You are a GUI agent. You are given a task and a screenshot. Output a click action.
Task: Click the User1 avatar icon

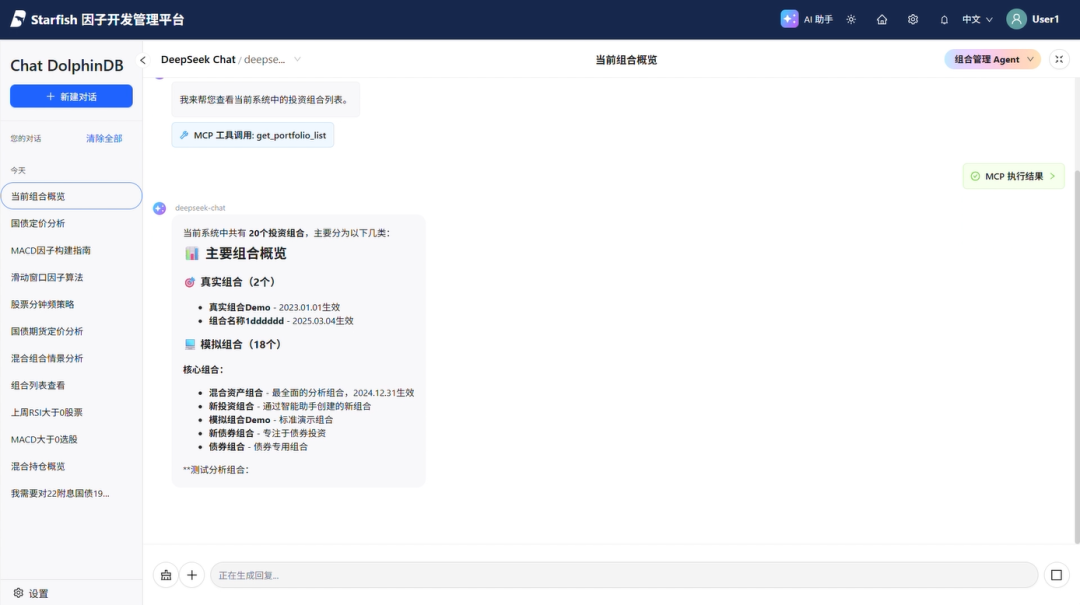tap(1016, 19)
